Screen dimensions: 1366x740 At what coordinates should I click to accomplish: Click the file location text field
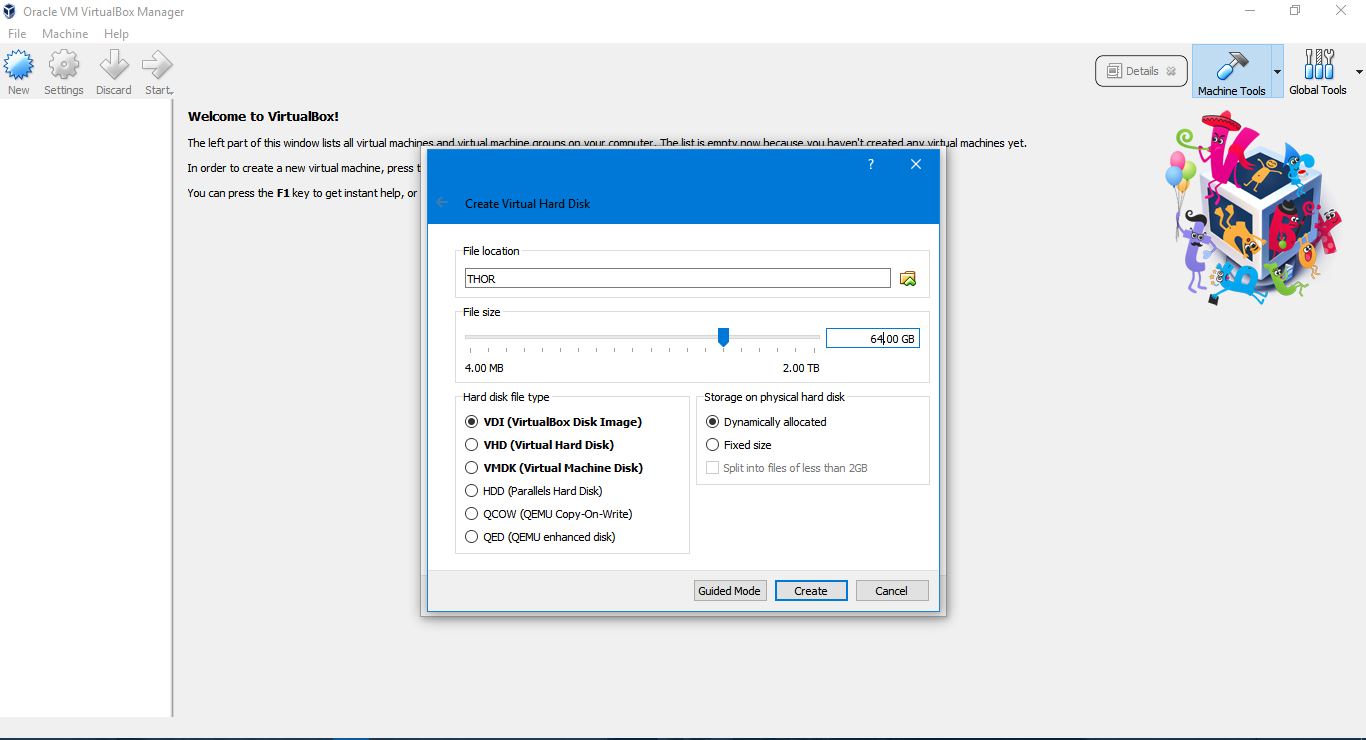coord(677,279)
